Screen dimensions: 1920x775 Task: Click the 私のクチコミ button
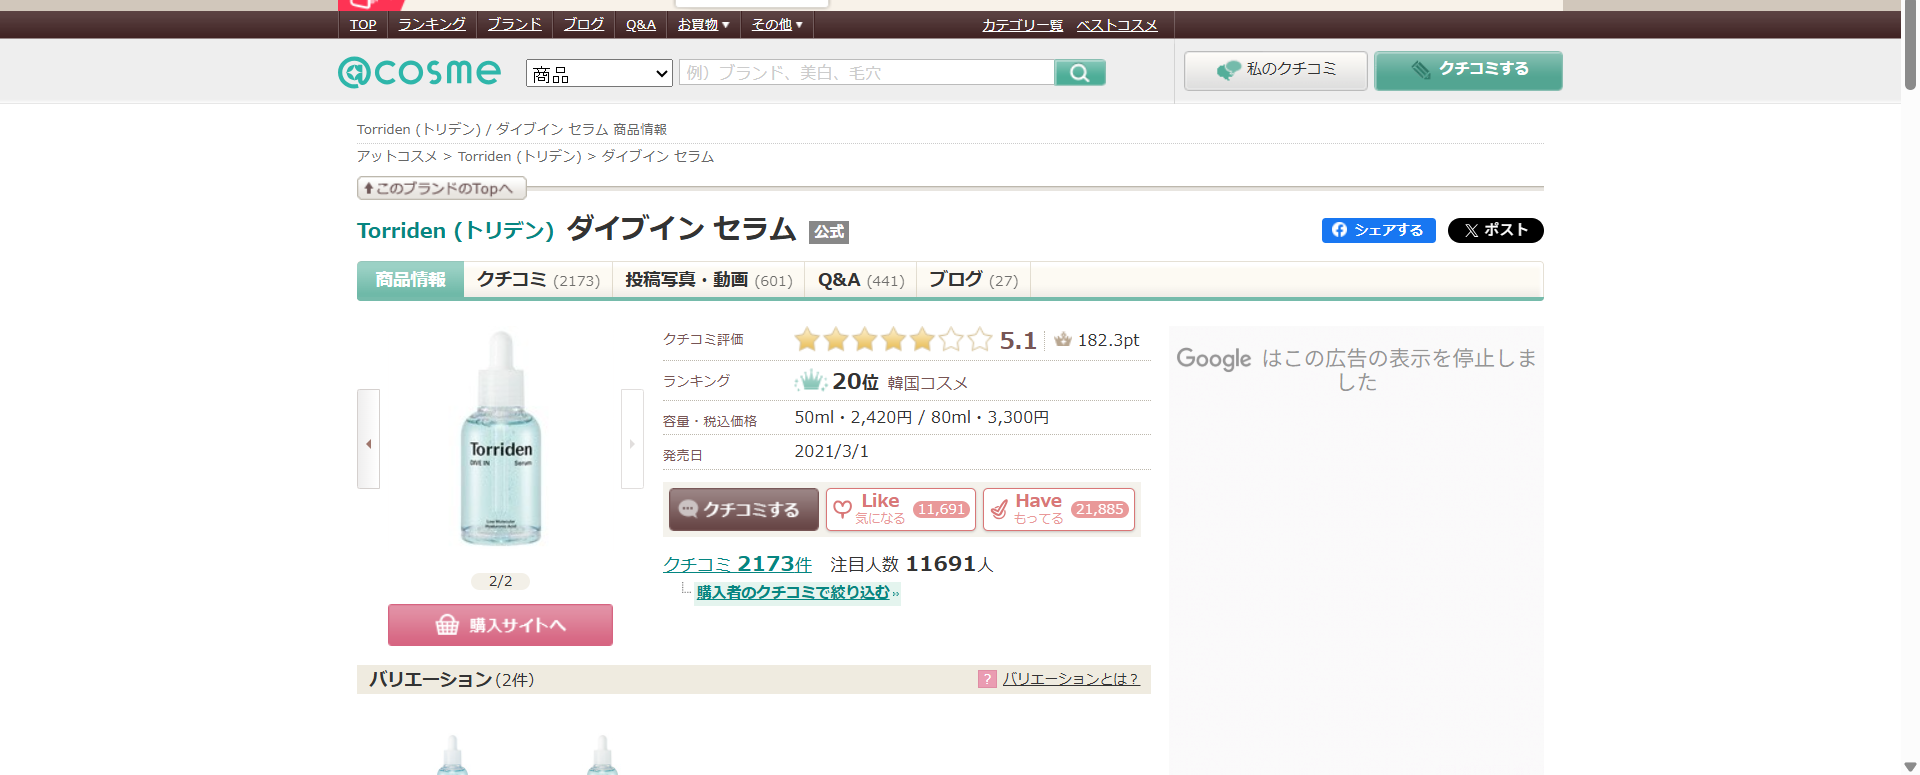(x=1276, y=70)
